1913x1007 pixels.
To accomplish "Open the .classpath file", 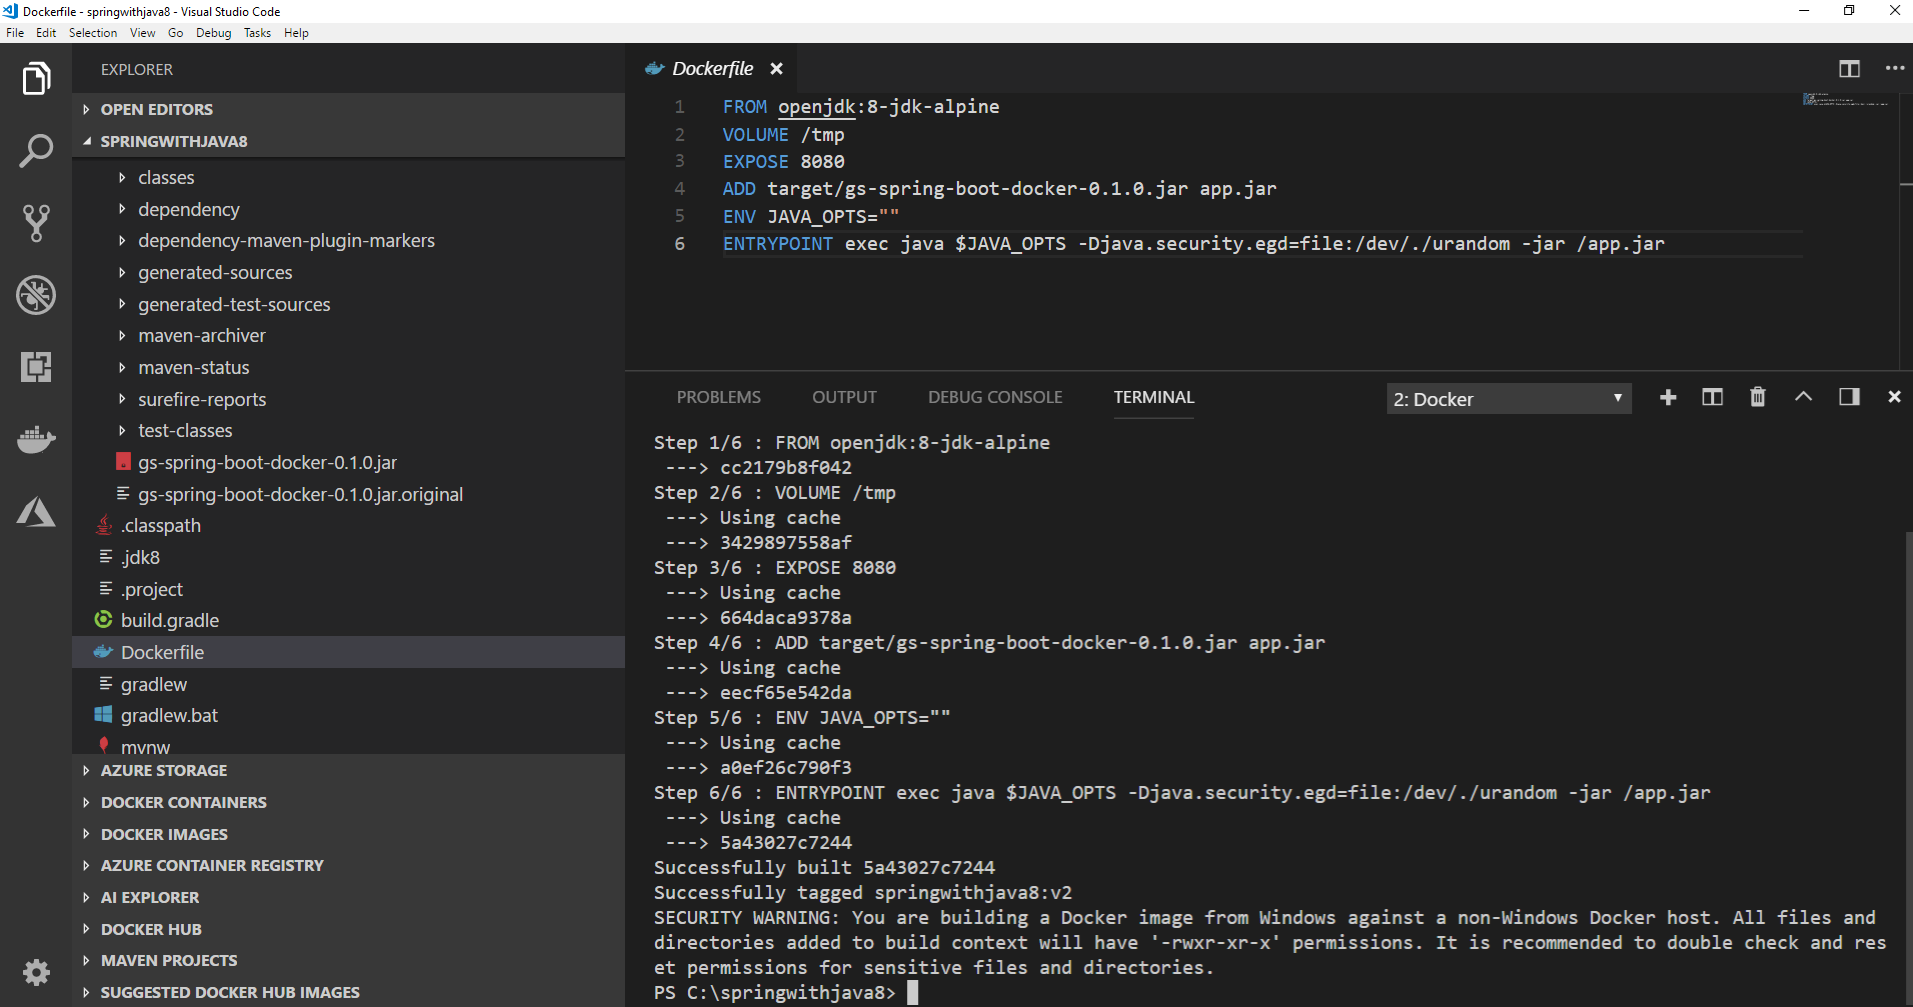I will click(x=348, y=526).
